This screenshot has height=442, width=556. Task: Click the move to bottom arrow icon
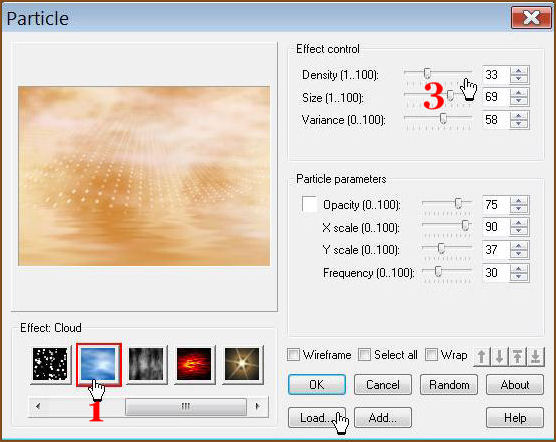(x=535, y=356)
